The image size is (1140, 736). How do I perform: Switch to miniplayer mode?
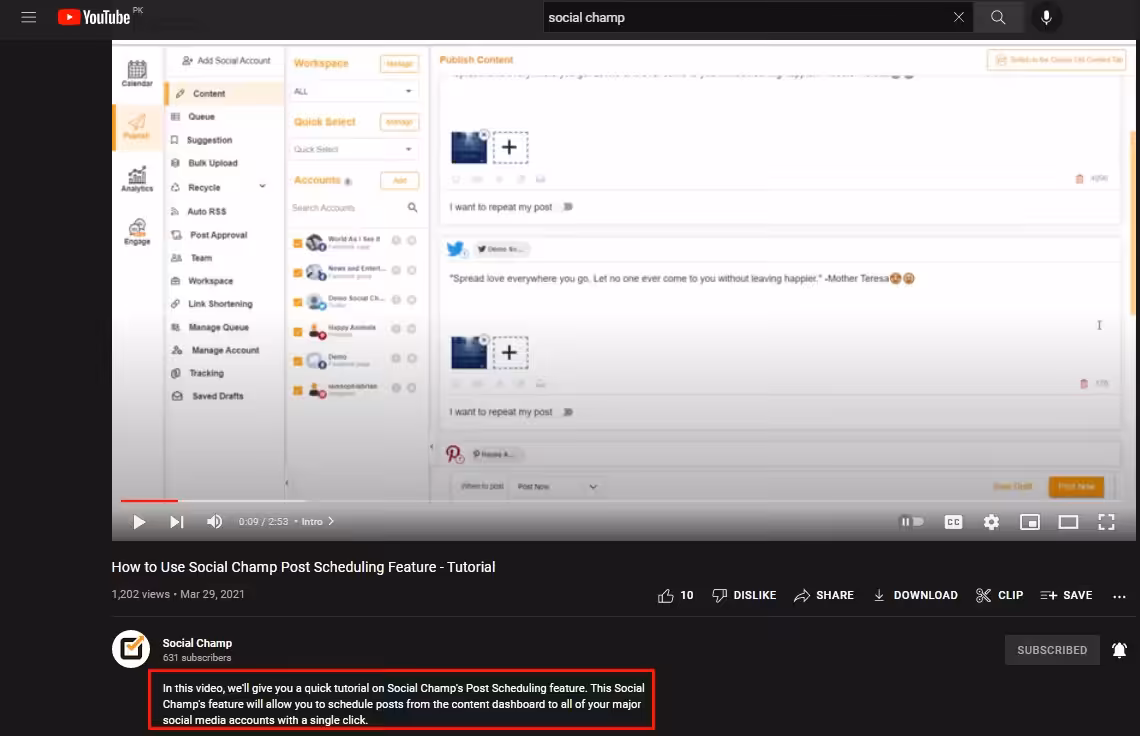[x=1029, y=522]
